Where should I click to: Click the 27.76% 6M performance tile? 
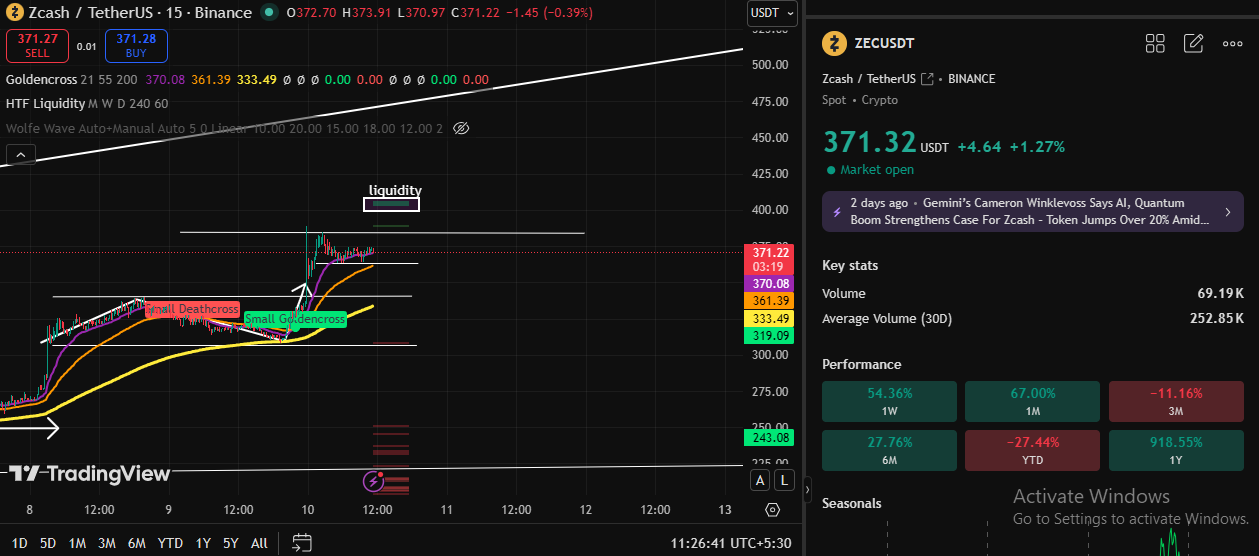[889, 450]
